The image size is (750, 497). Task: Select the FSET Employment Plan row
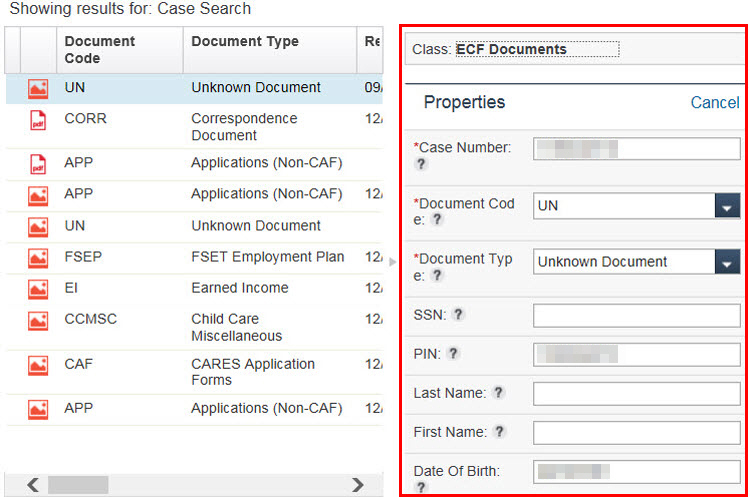(x=267, y=257)
